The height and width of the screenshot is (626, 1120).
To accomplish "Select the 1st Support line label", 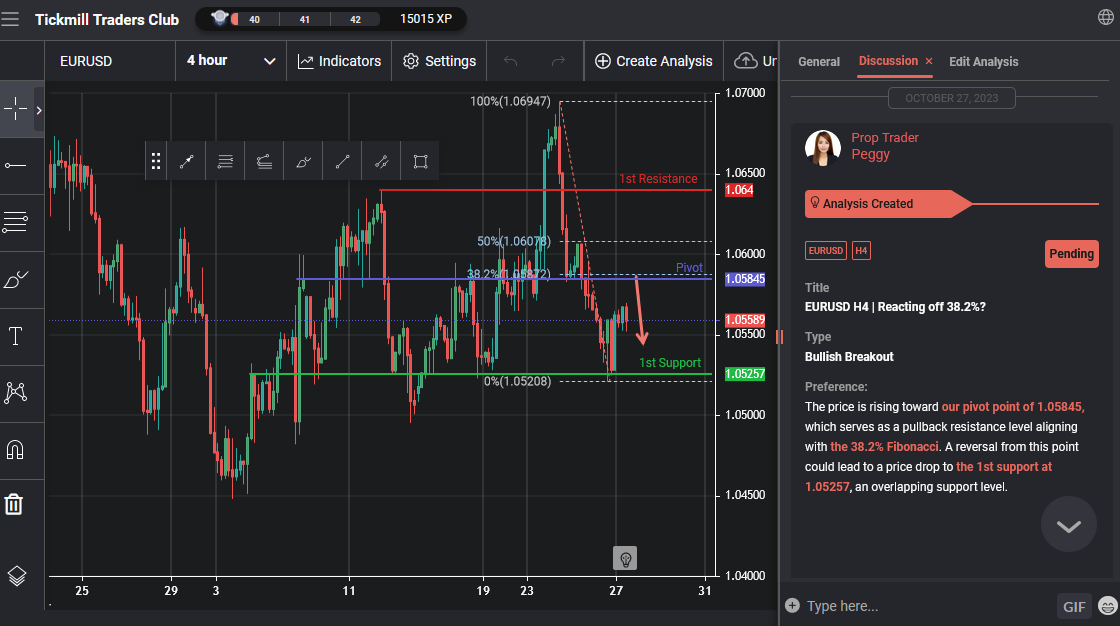I will point(669,363).
